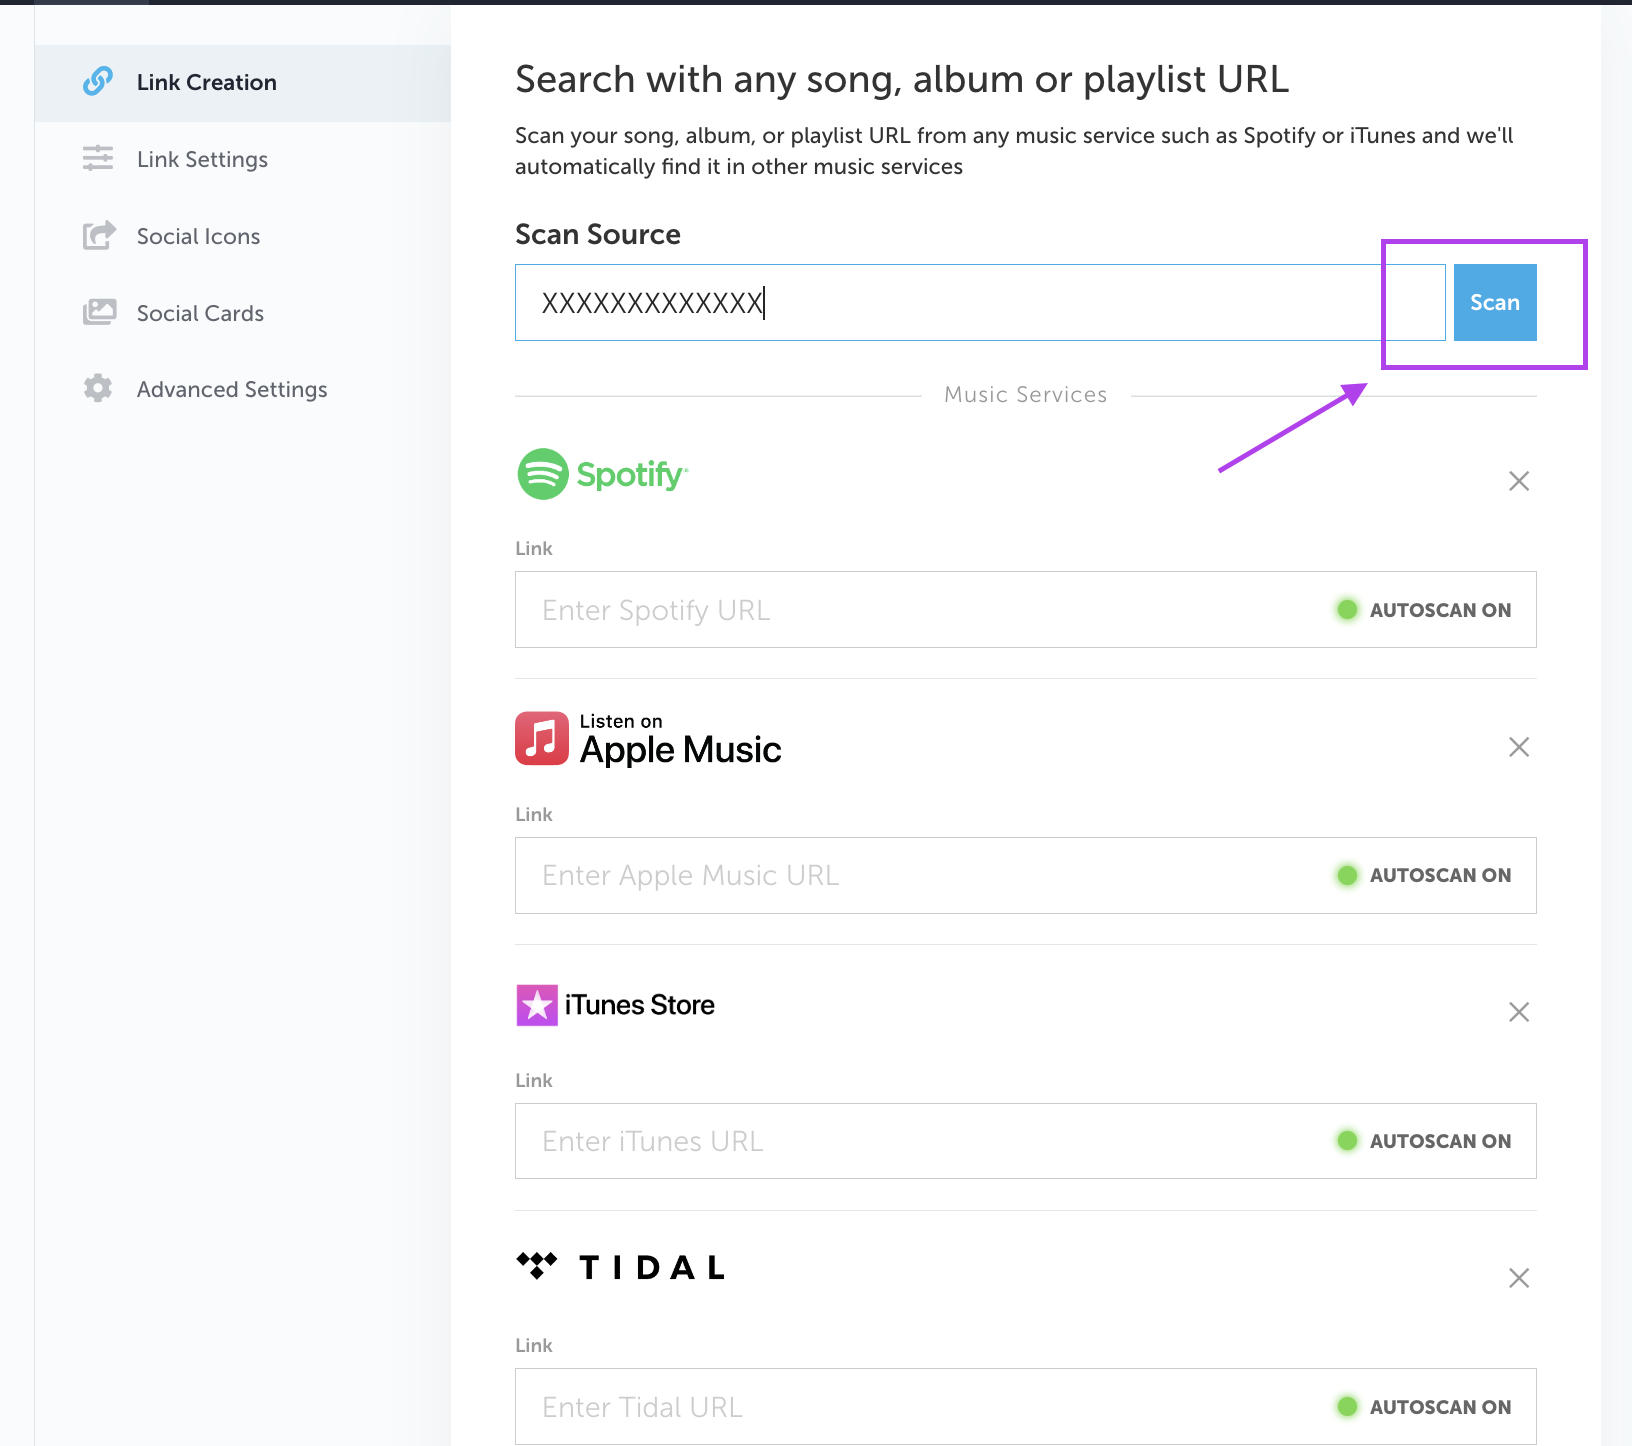Click the Enter Tidal URL field
The image size is (1632, 1446).
pyautogui.click(x=1026, y=1407)
